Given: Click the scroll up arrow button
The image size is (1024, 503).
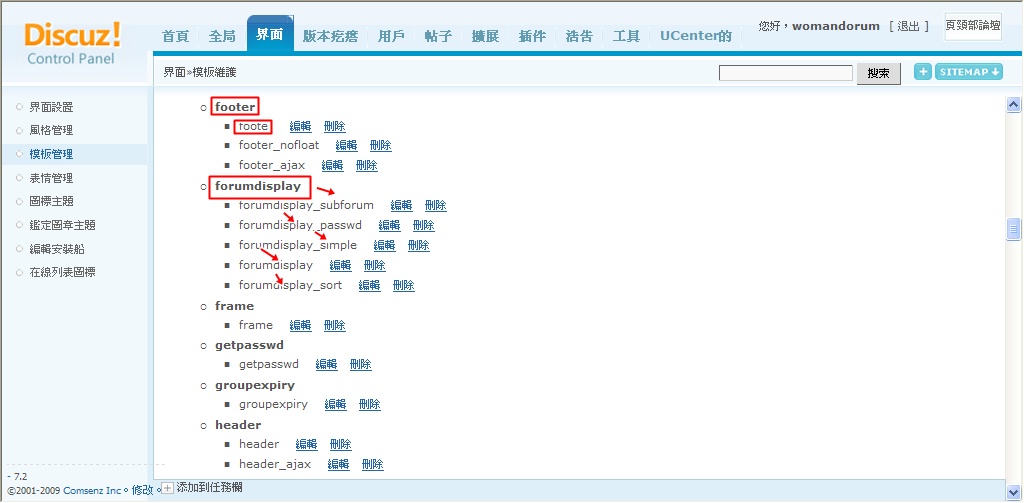Looking at the screenshot, I should pos(1013,105).
